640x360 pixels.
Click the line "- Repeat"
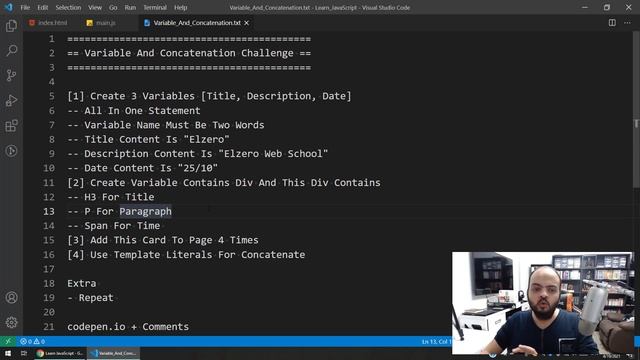click(90, 298)
